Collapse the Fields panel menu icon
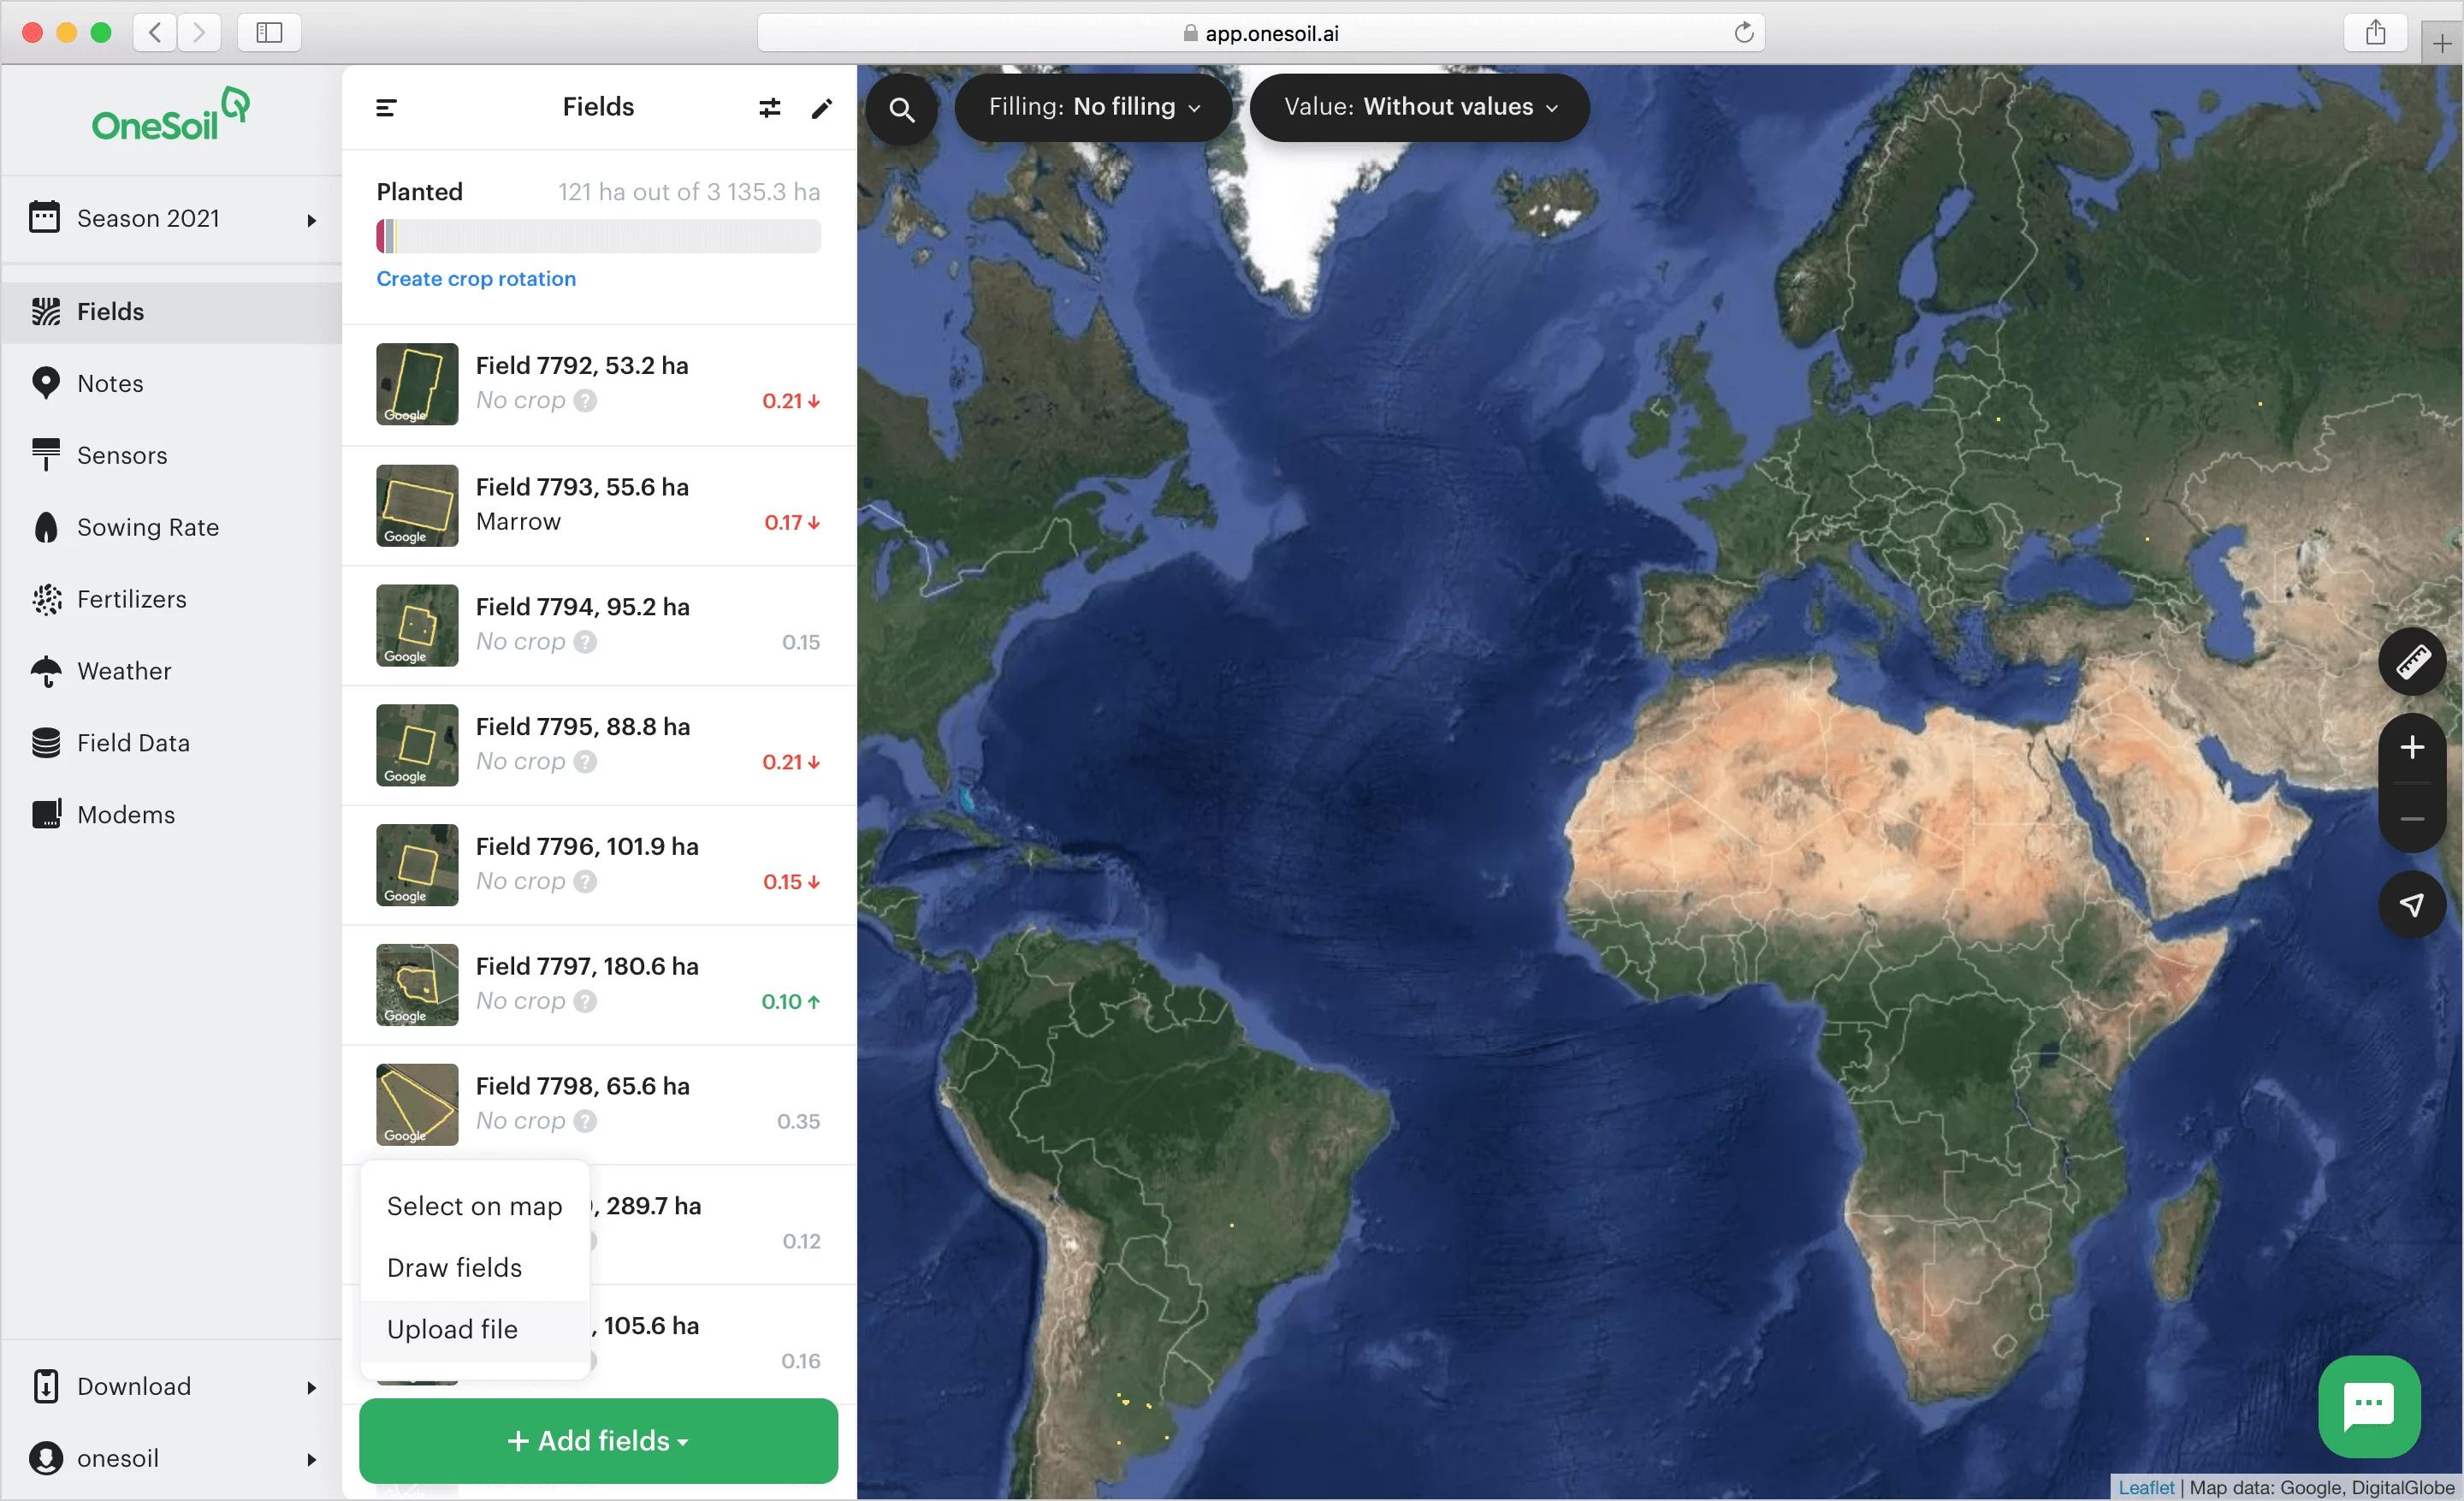The image size is (2464, 1501). (386, 108)
